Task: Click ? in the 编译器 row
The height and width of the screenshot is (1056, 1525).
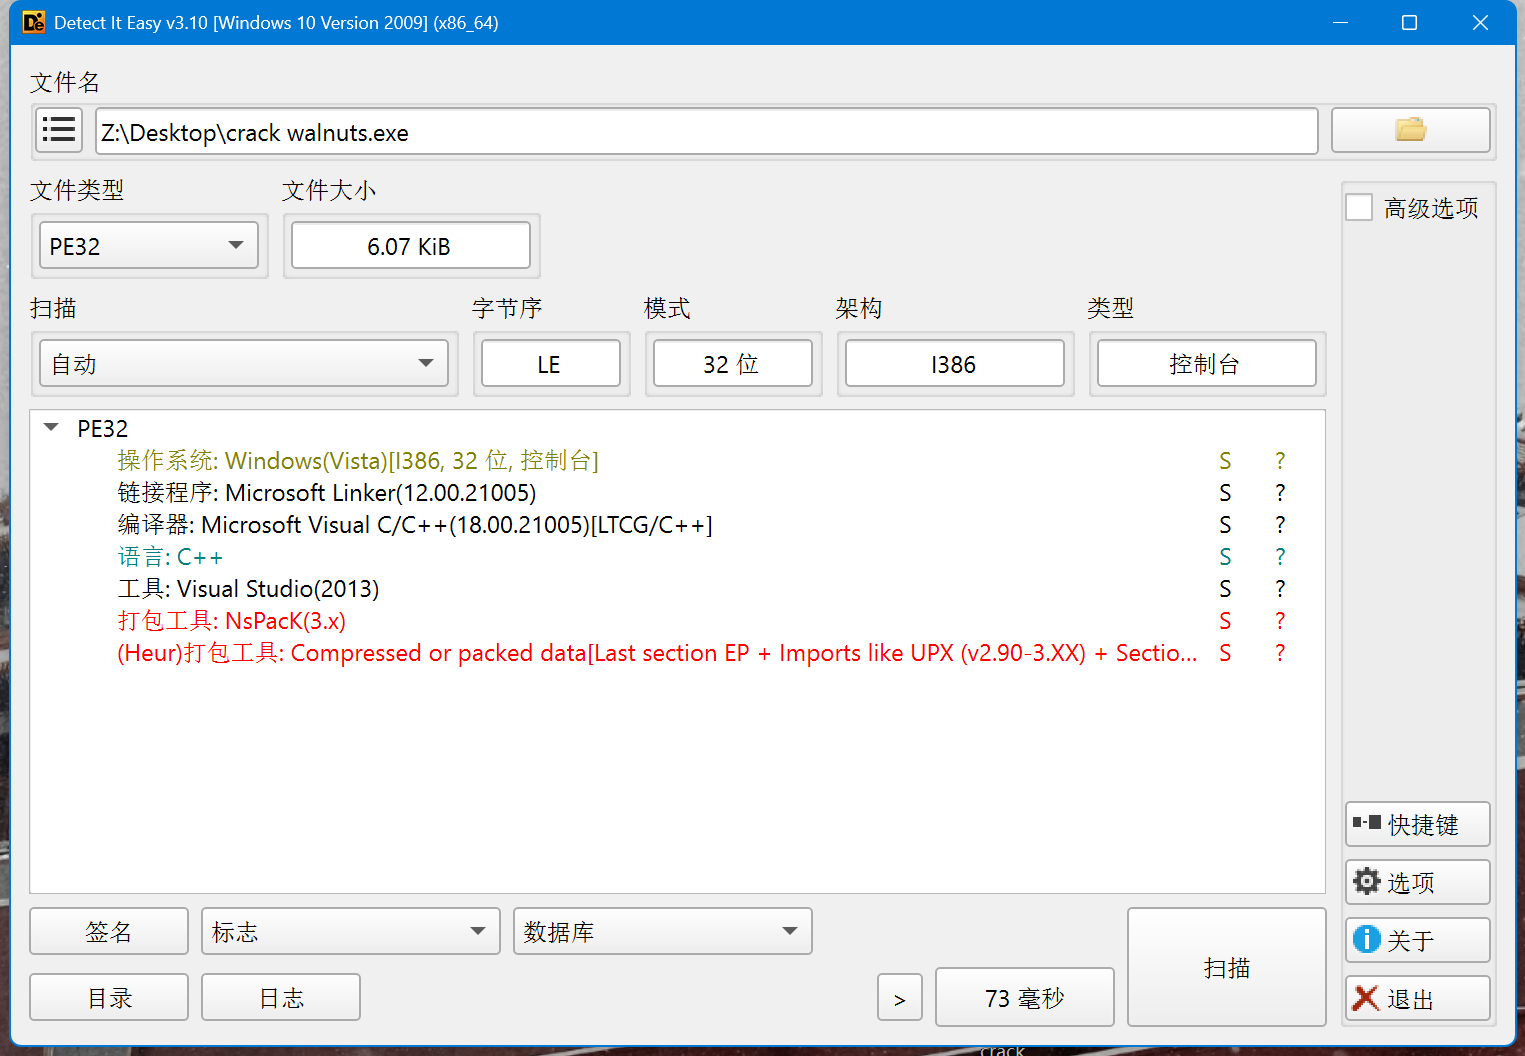Action: point(1280,525)
